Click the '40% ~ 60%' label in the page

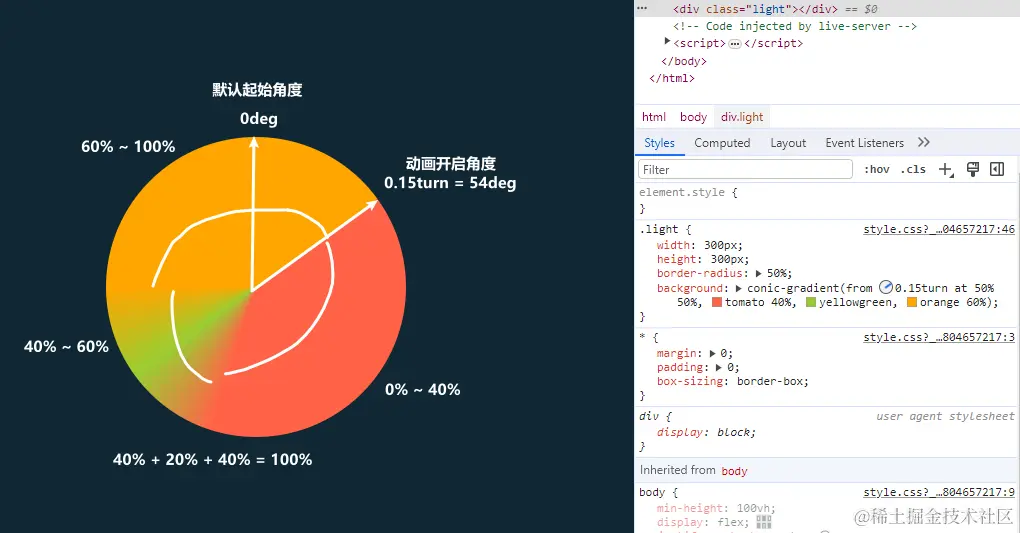point(66,346)
